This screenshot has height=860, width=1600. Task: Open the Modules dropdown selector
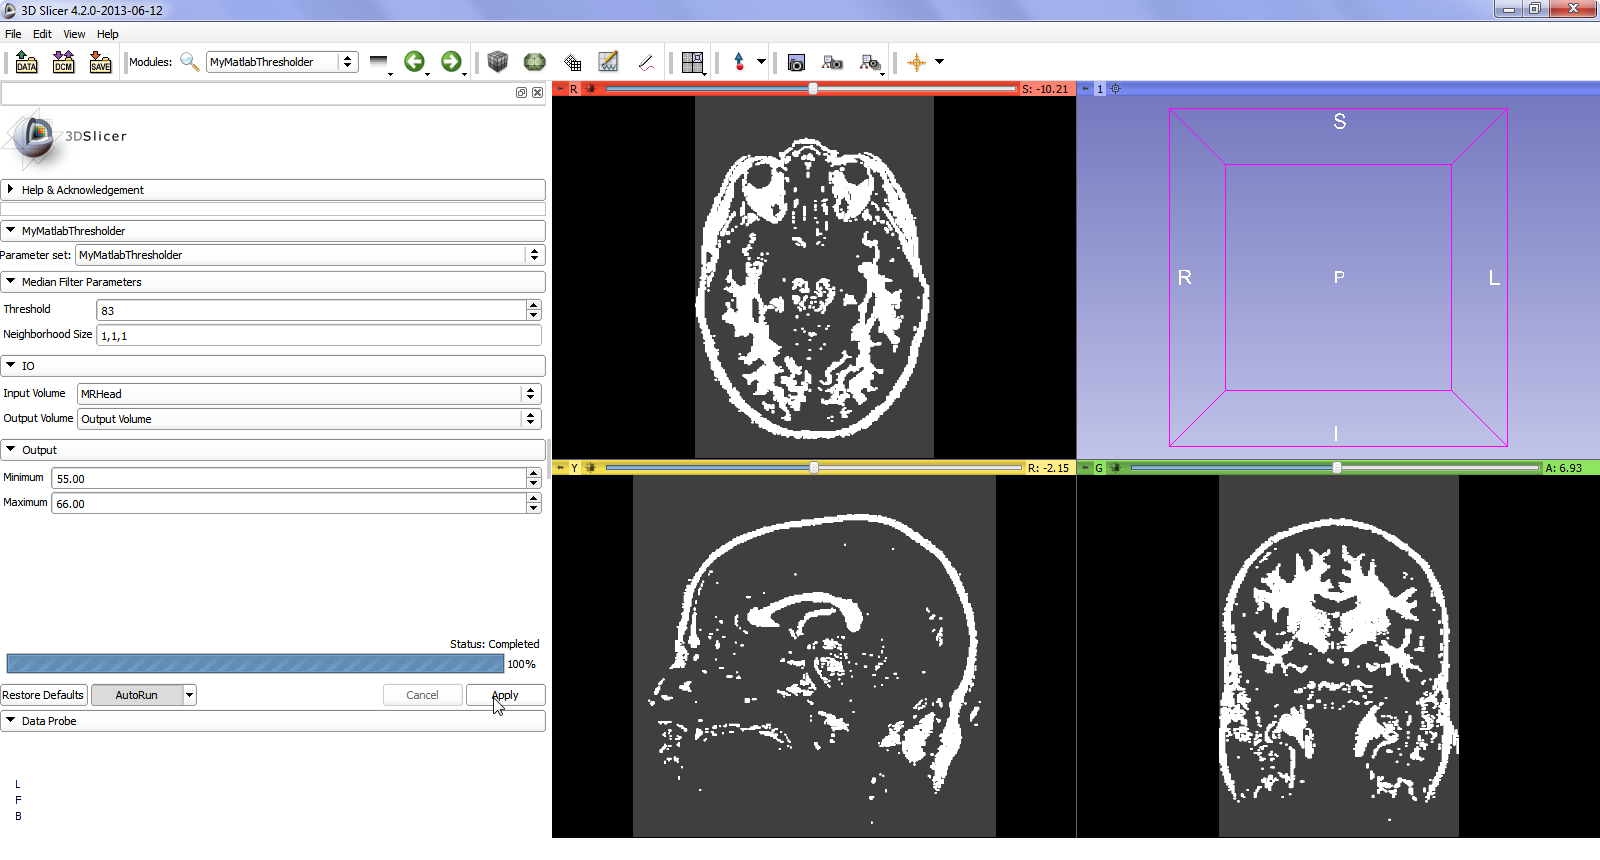tap(281, 62)
